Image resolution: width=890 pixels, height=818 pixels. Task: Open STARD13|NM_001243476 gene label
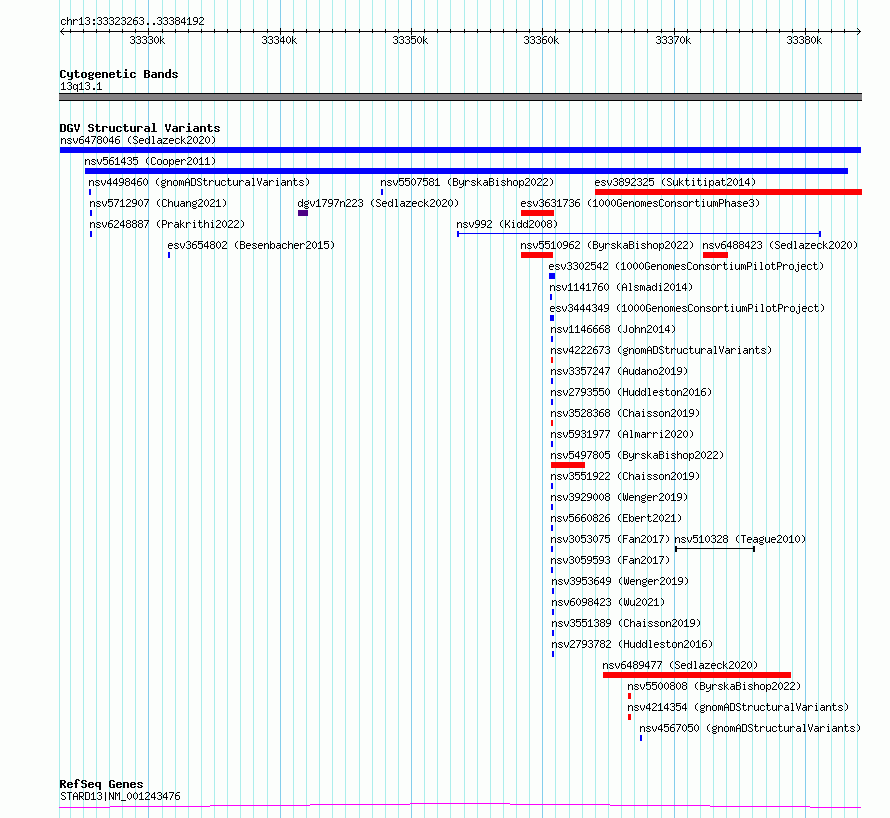pyautogui.click(x=120, y=796)
